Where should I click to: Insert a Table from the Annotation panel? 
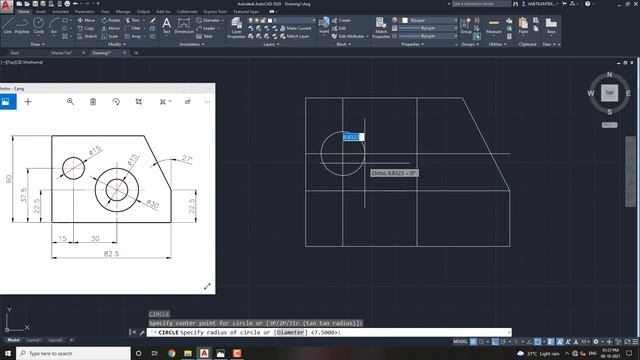click(204, 36)
